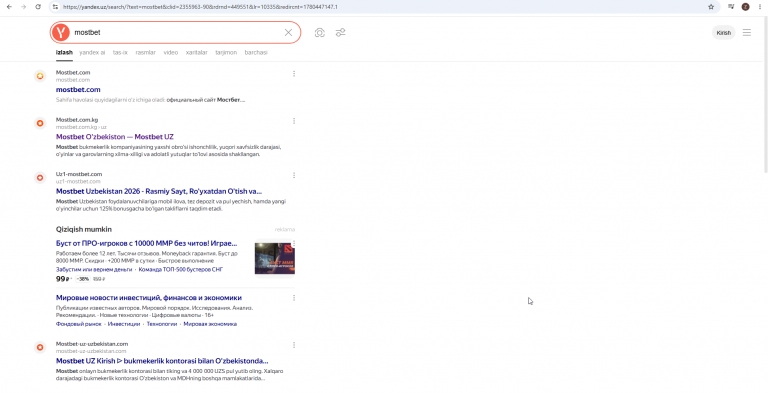
Task: Open options menu for Буст ad
Action: 294,243
